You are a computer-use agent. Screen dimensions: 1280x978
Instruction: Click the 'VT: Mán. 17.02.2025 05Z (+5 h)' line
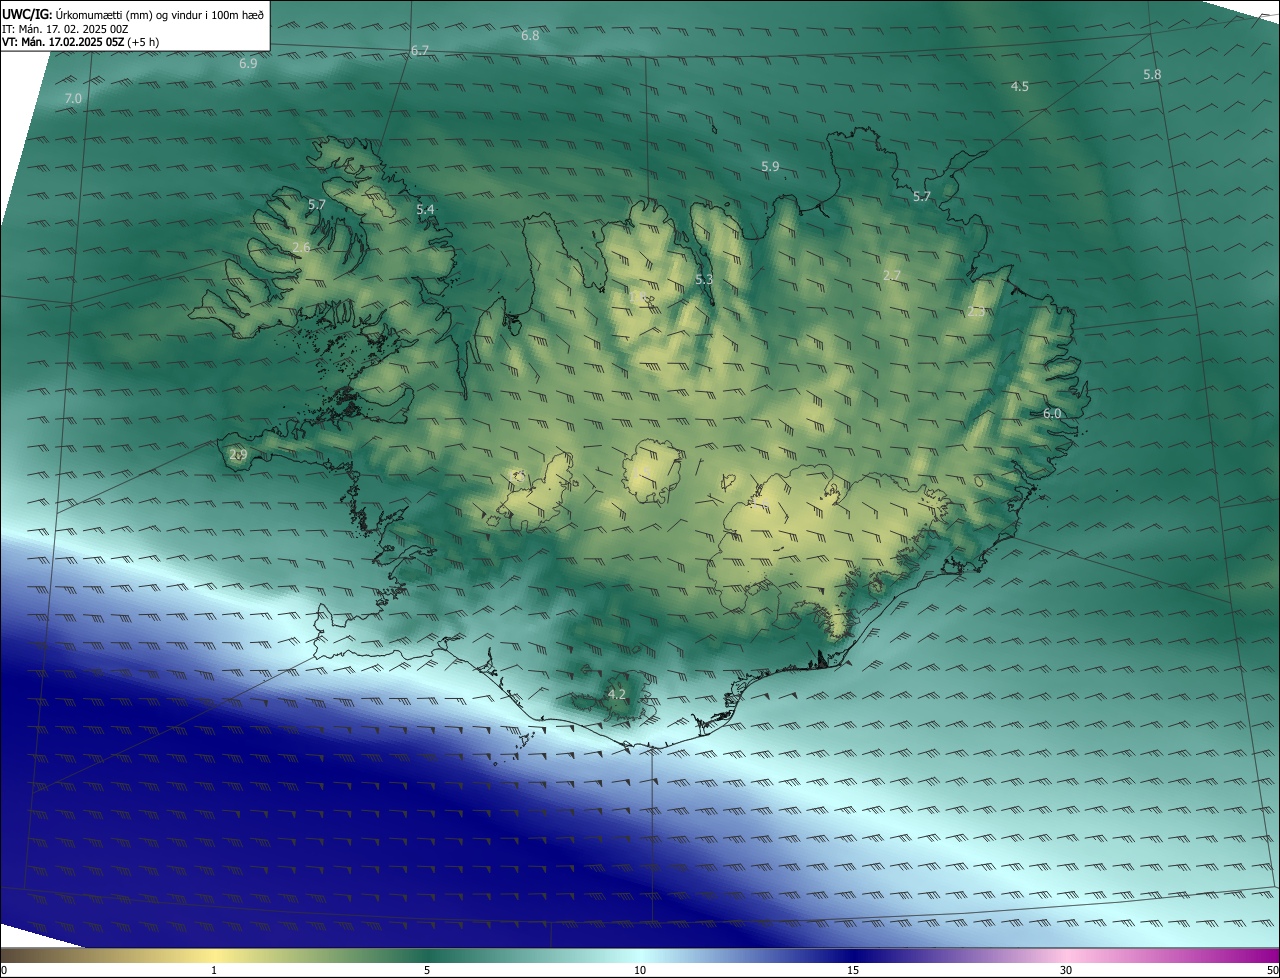point(80,42)
